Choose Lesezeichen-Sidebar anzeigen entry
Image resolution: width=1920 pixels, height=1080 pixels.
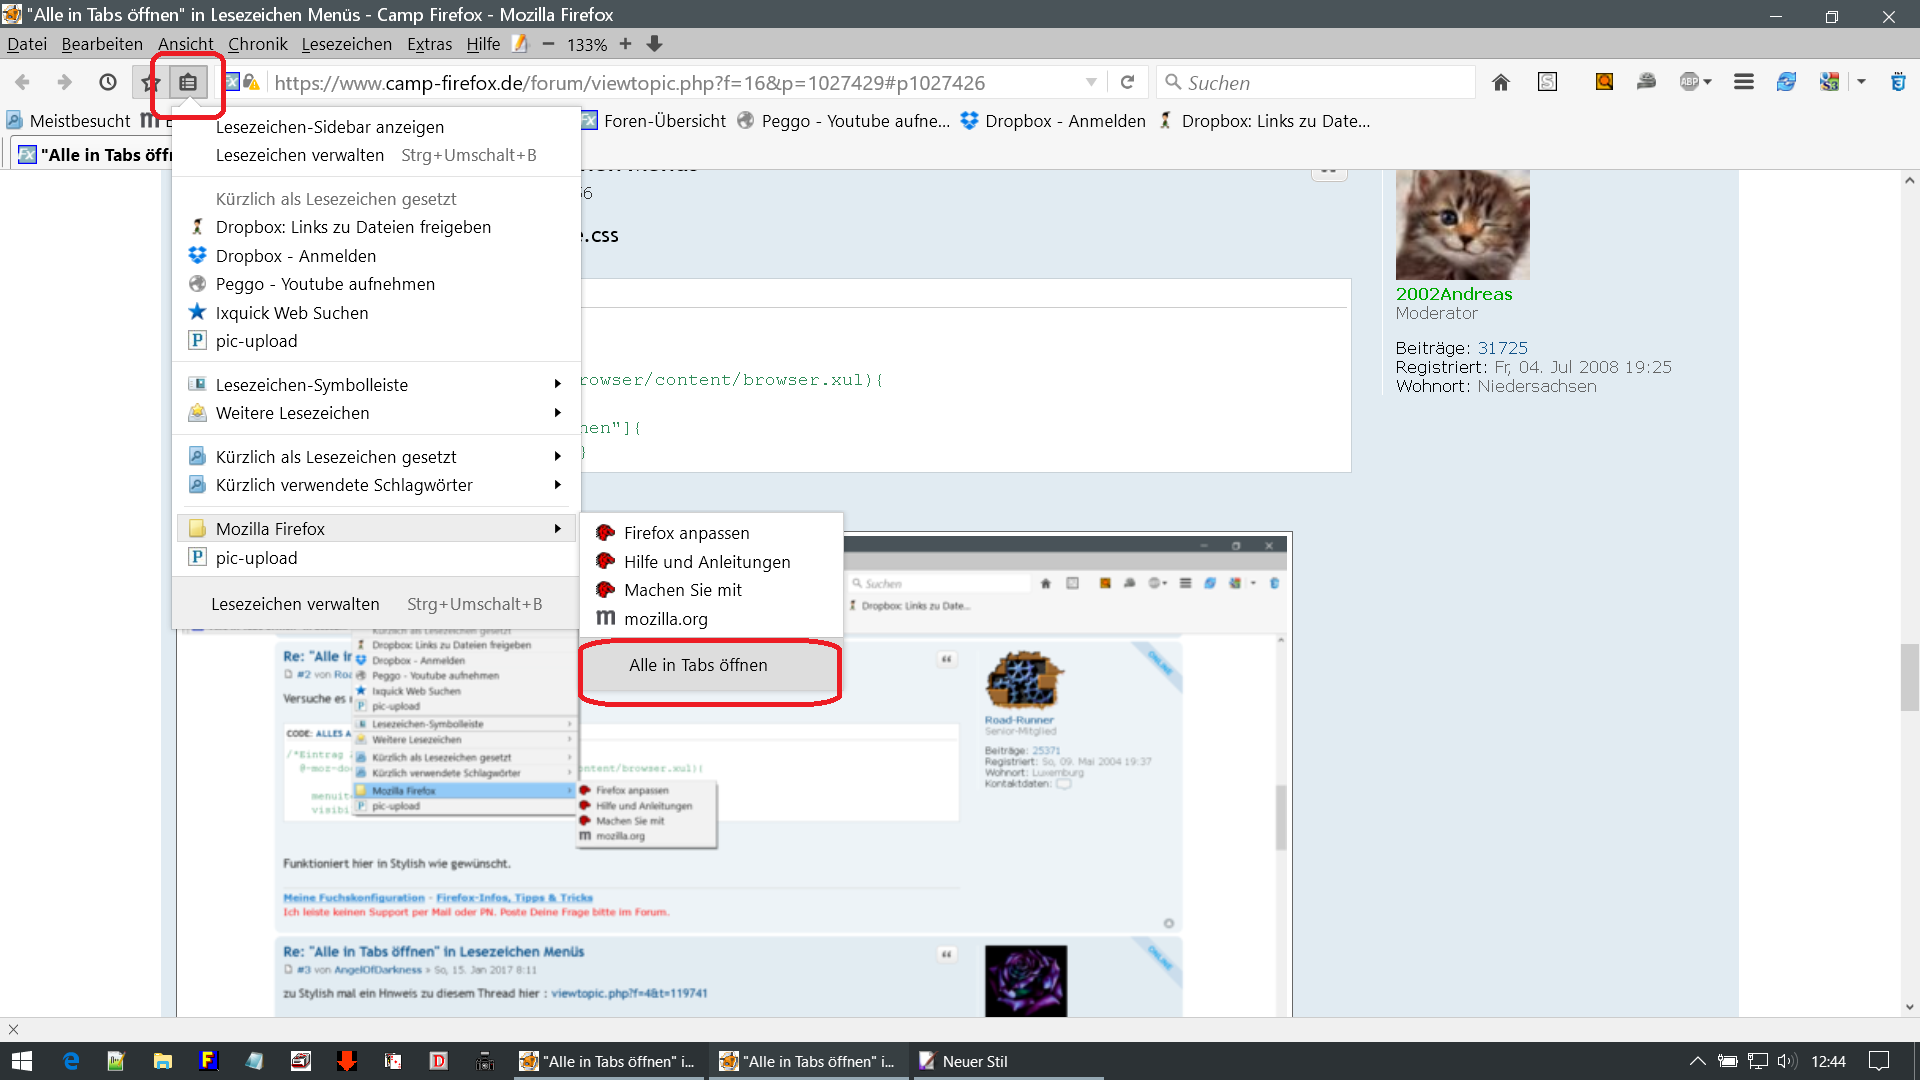point(330,127)
